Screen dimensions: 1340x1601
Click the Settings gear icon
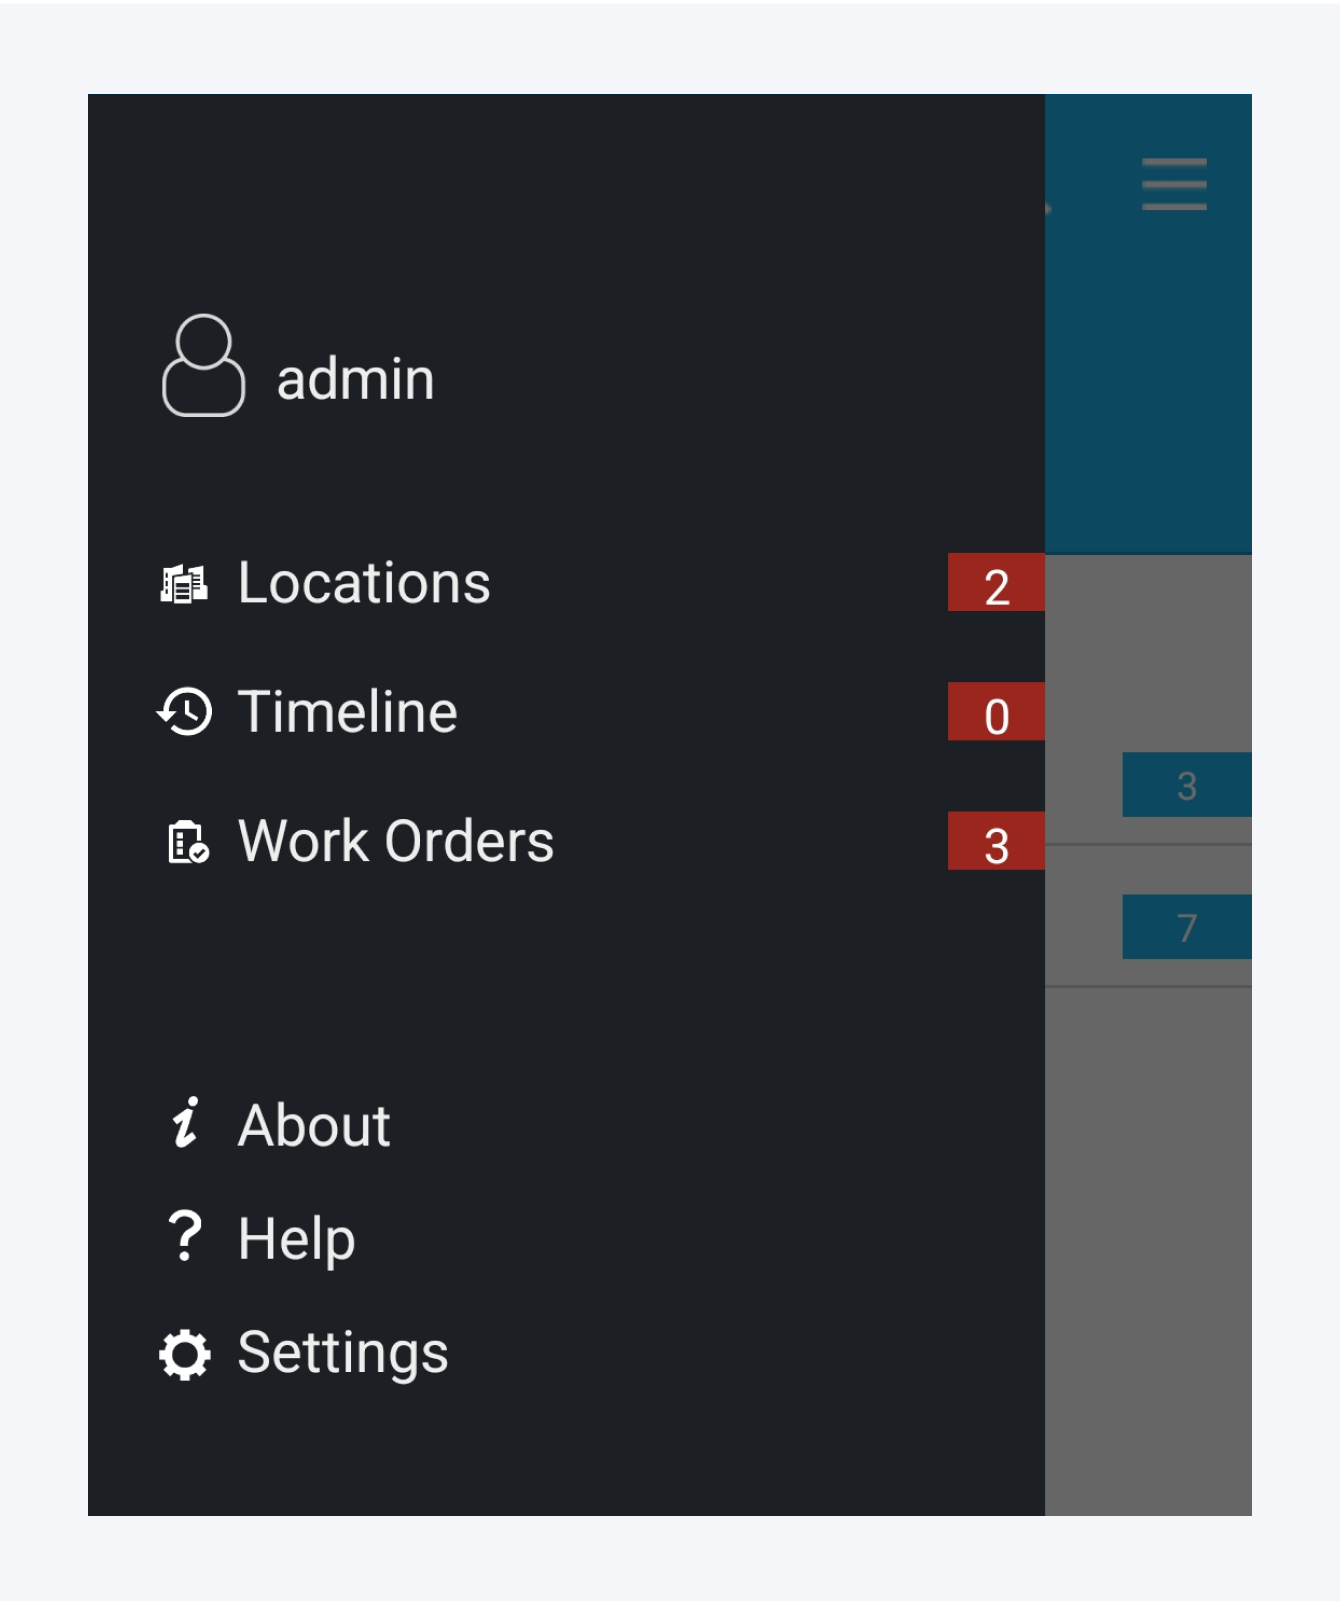tap(185, 1354)
